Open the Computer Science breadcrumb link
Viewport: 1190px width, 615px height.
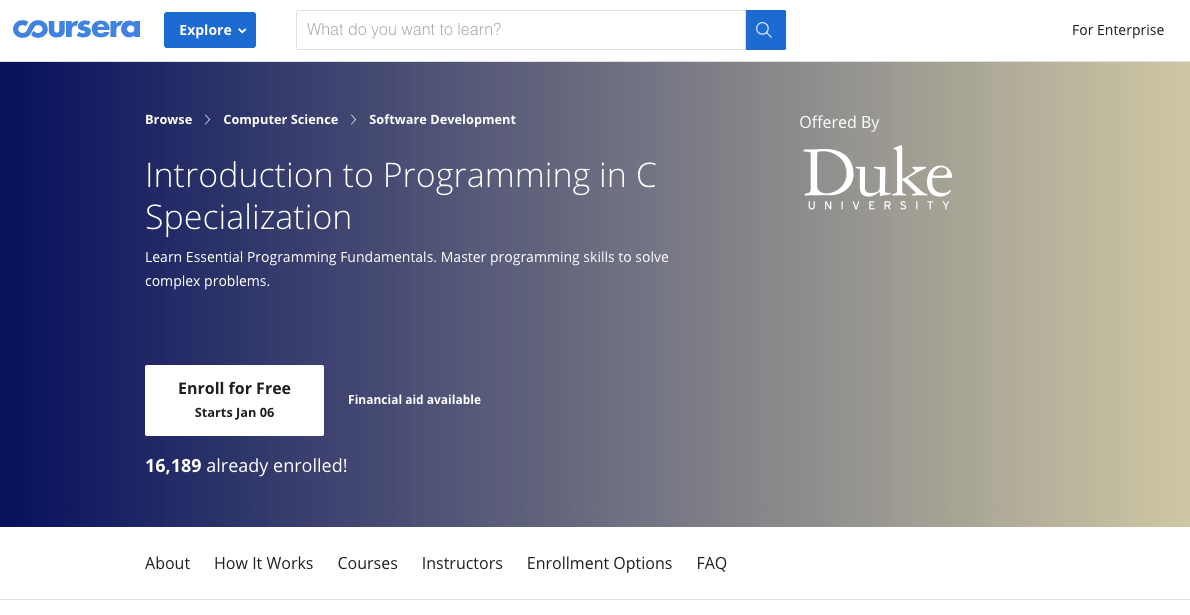click(280, 120)
